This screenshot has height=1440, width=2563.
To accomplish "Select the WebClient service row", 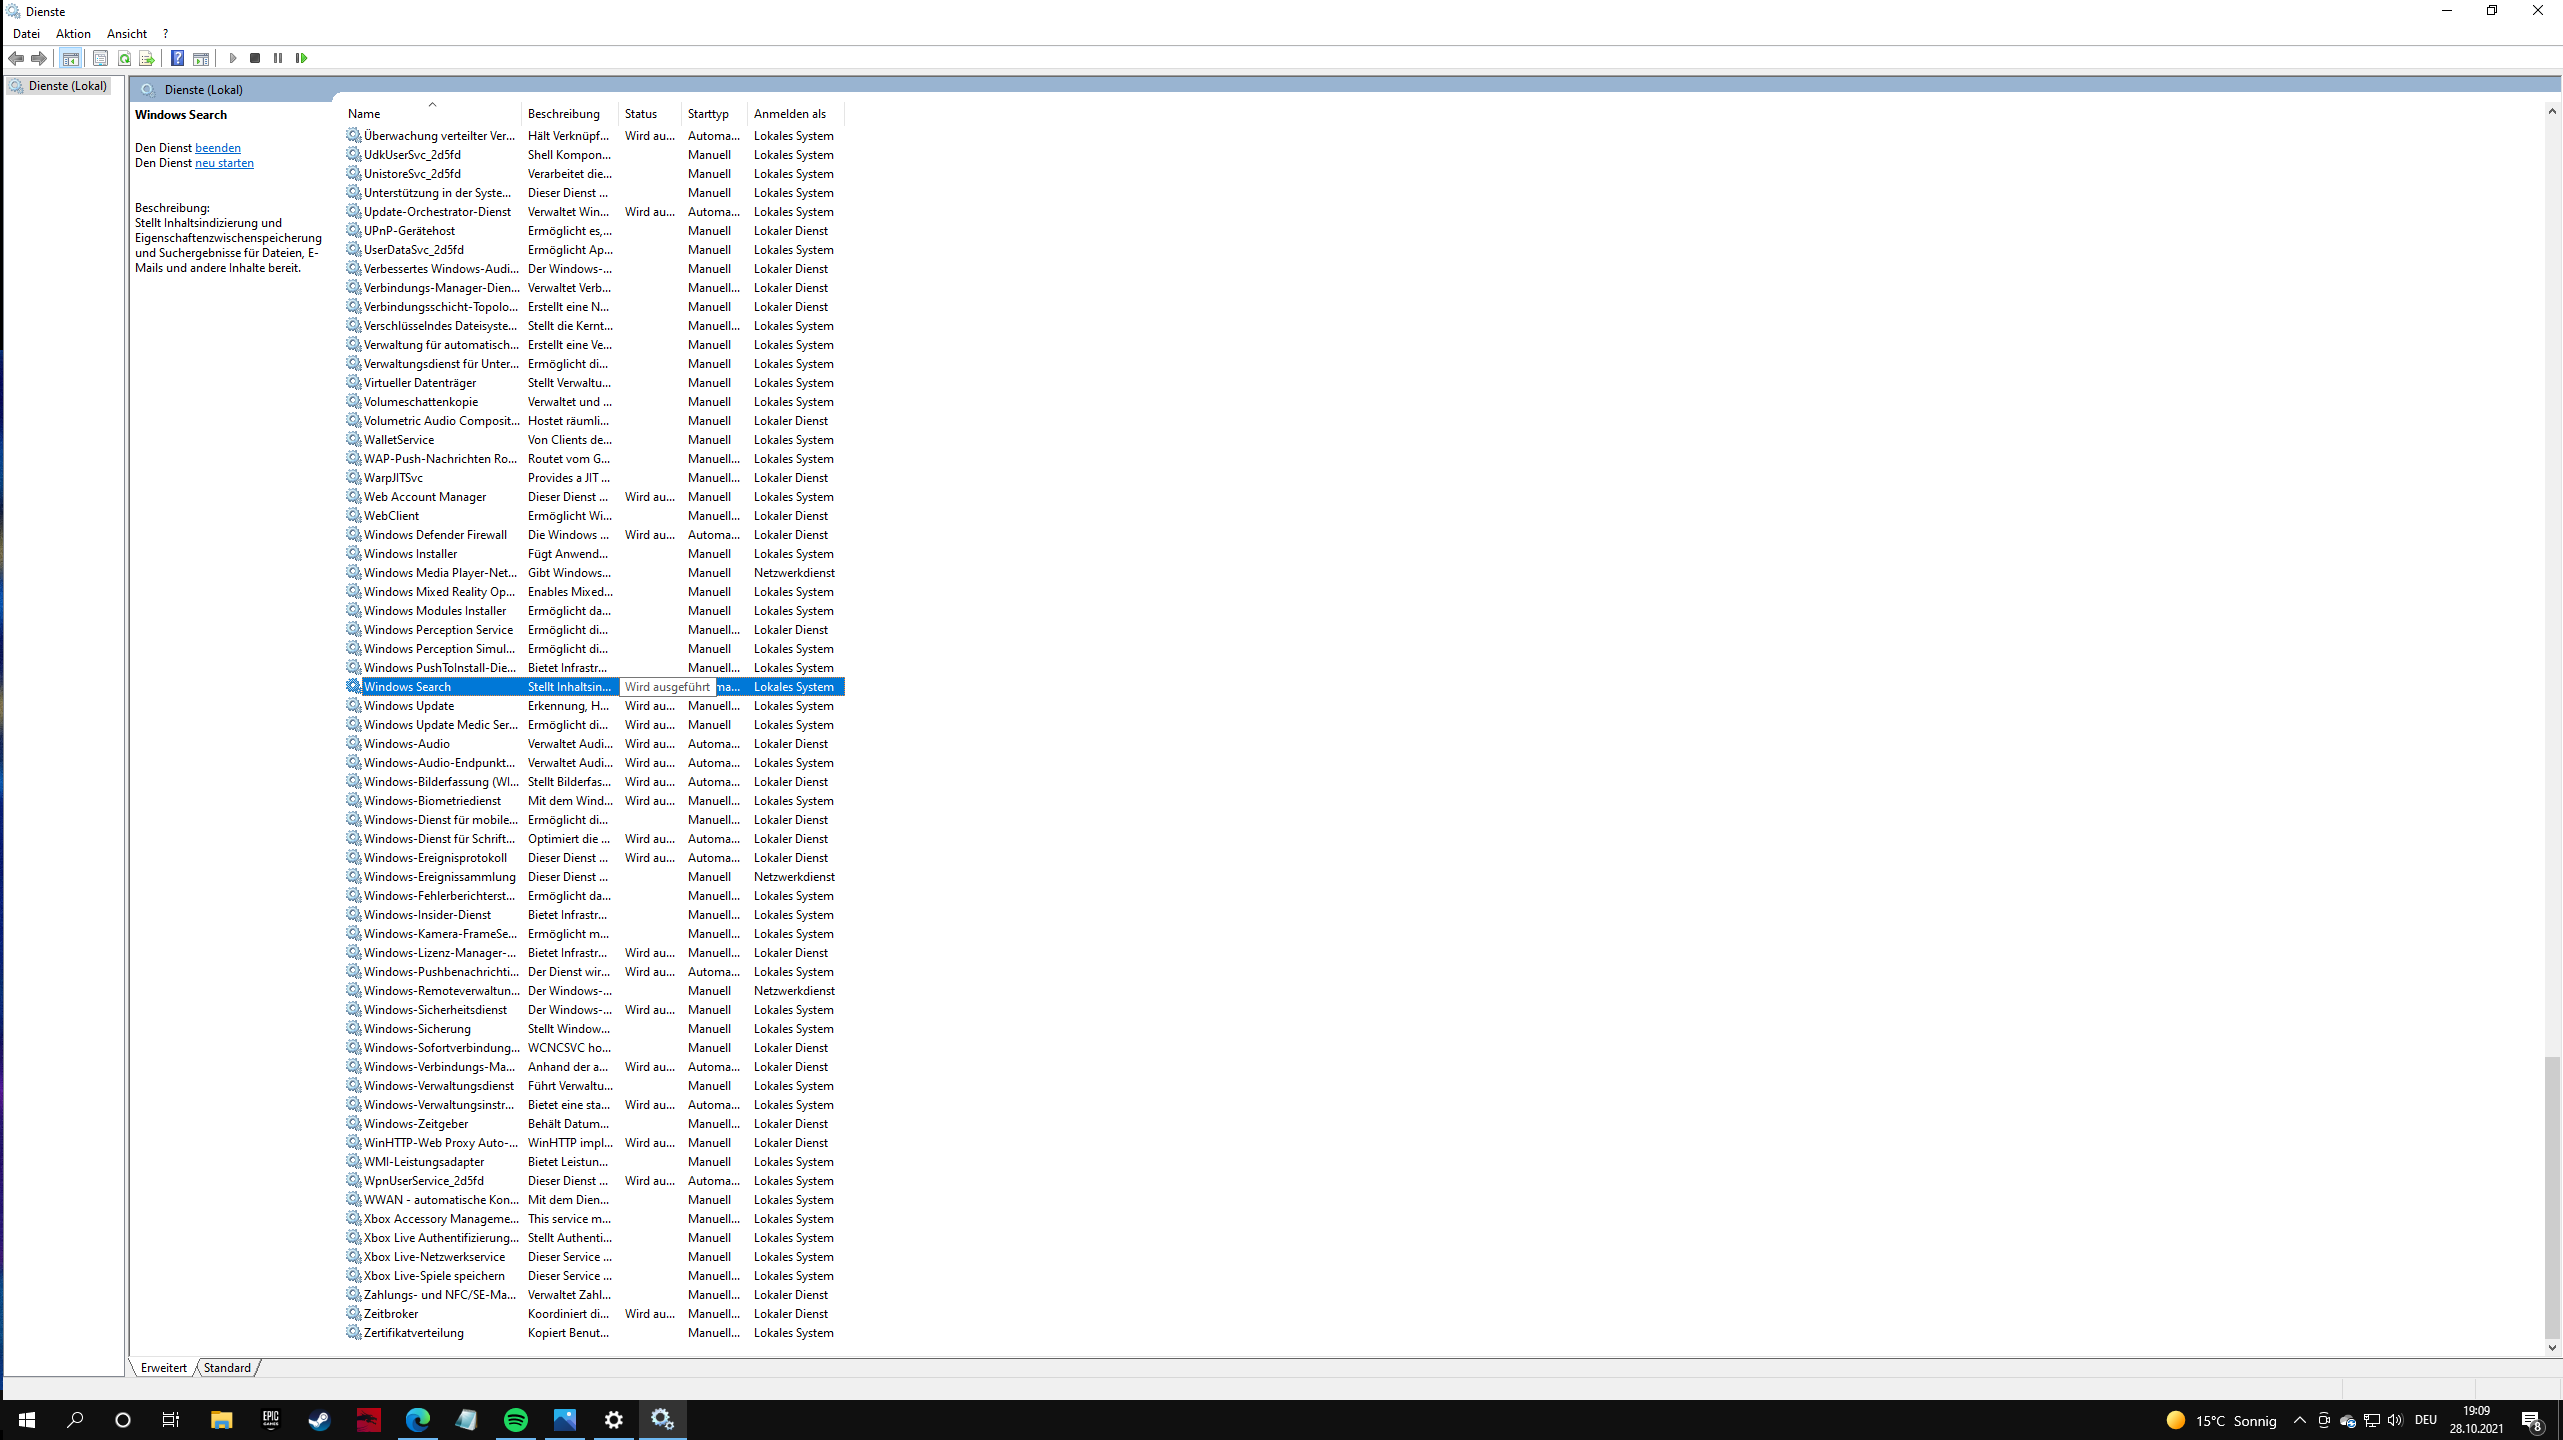I will tap(595, 516).
